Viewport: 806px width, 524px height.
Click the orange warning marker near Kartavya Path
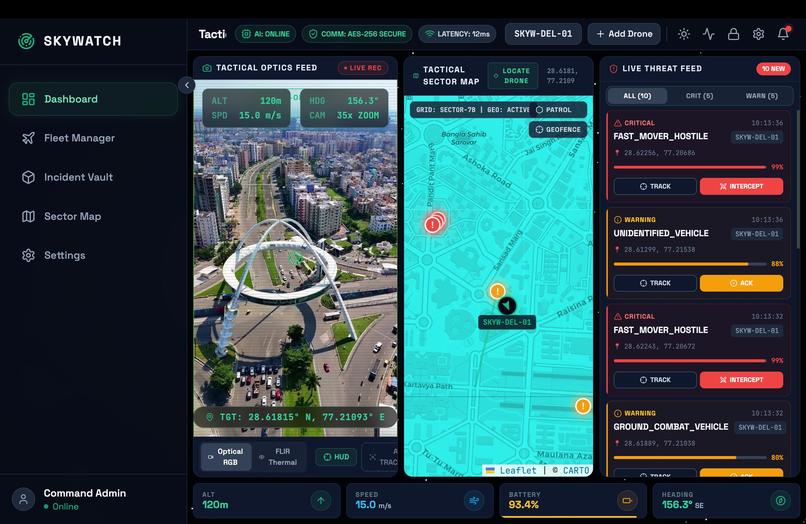click(x=582, y=406)
